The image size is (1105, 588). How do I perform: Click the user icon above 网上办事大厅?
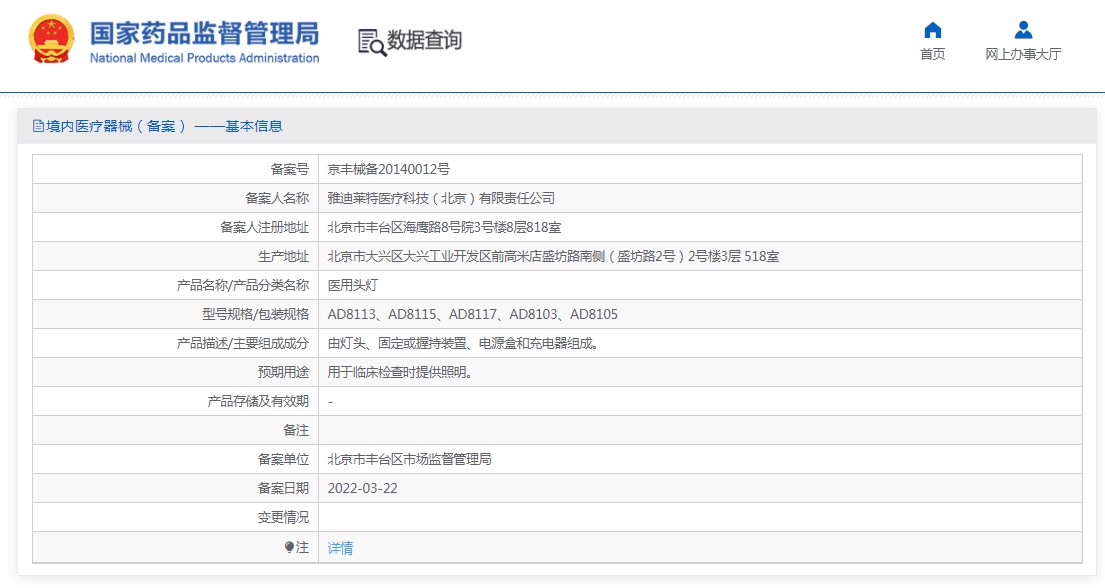click(1023, 30)
